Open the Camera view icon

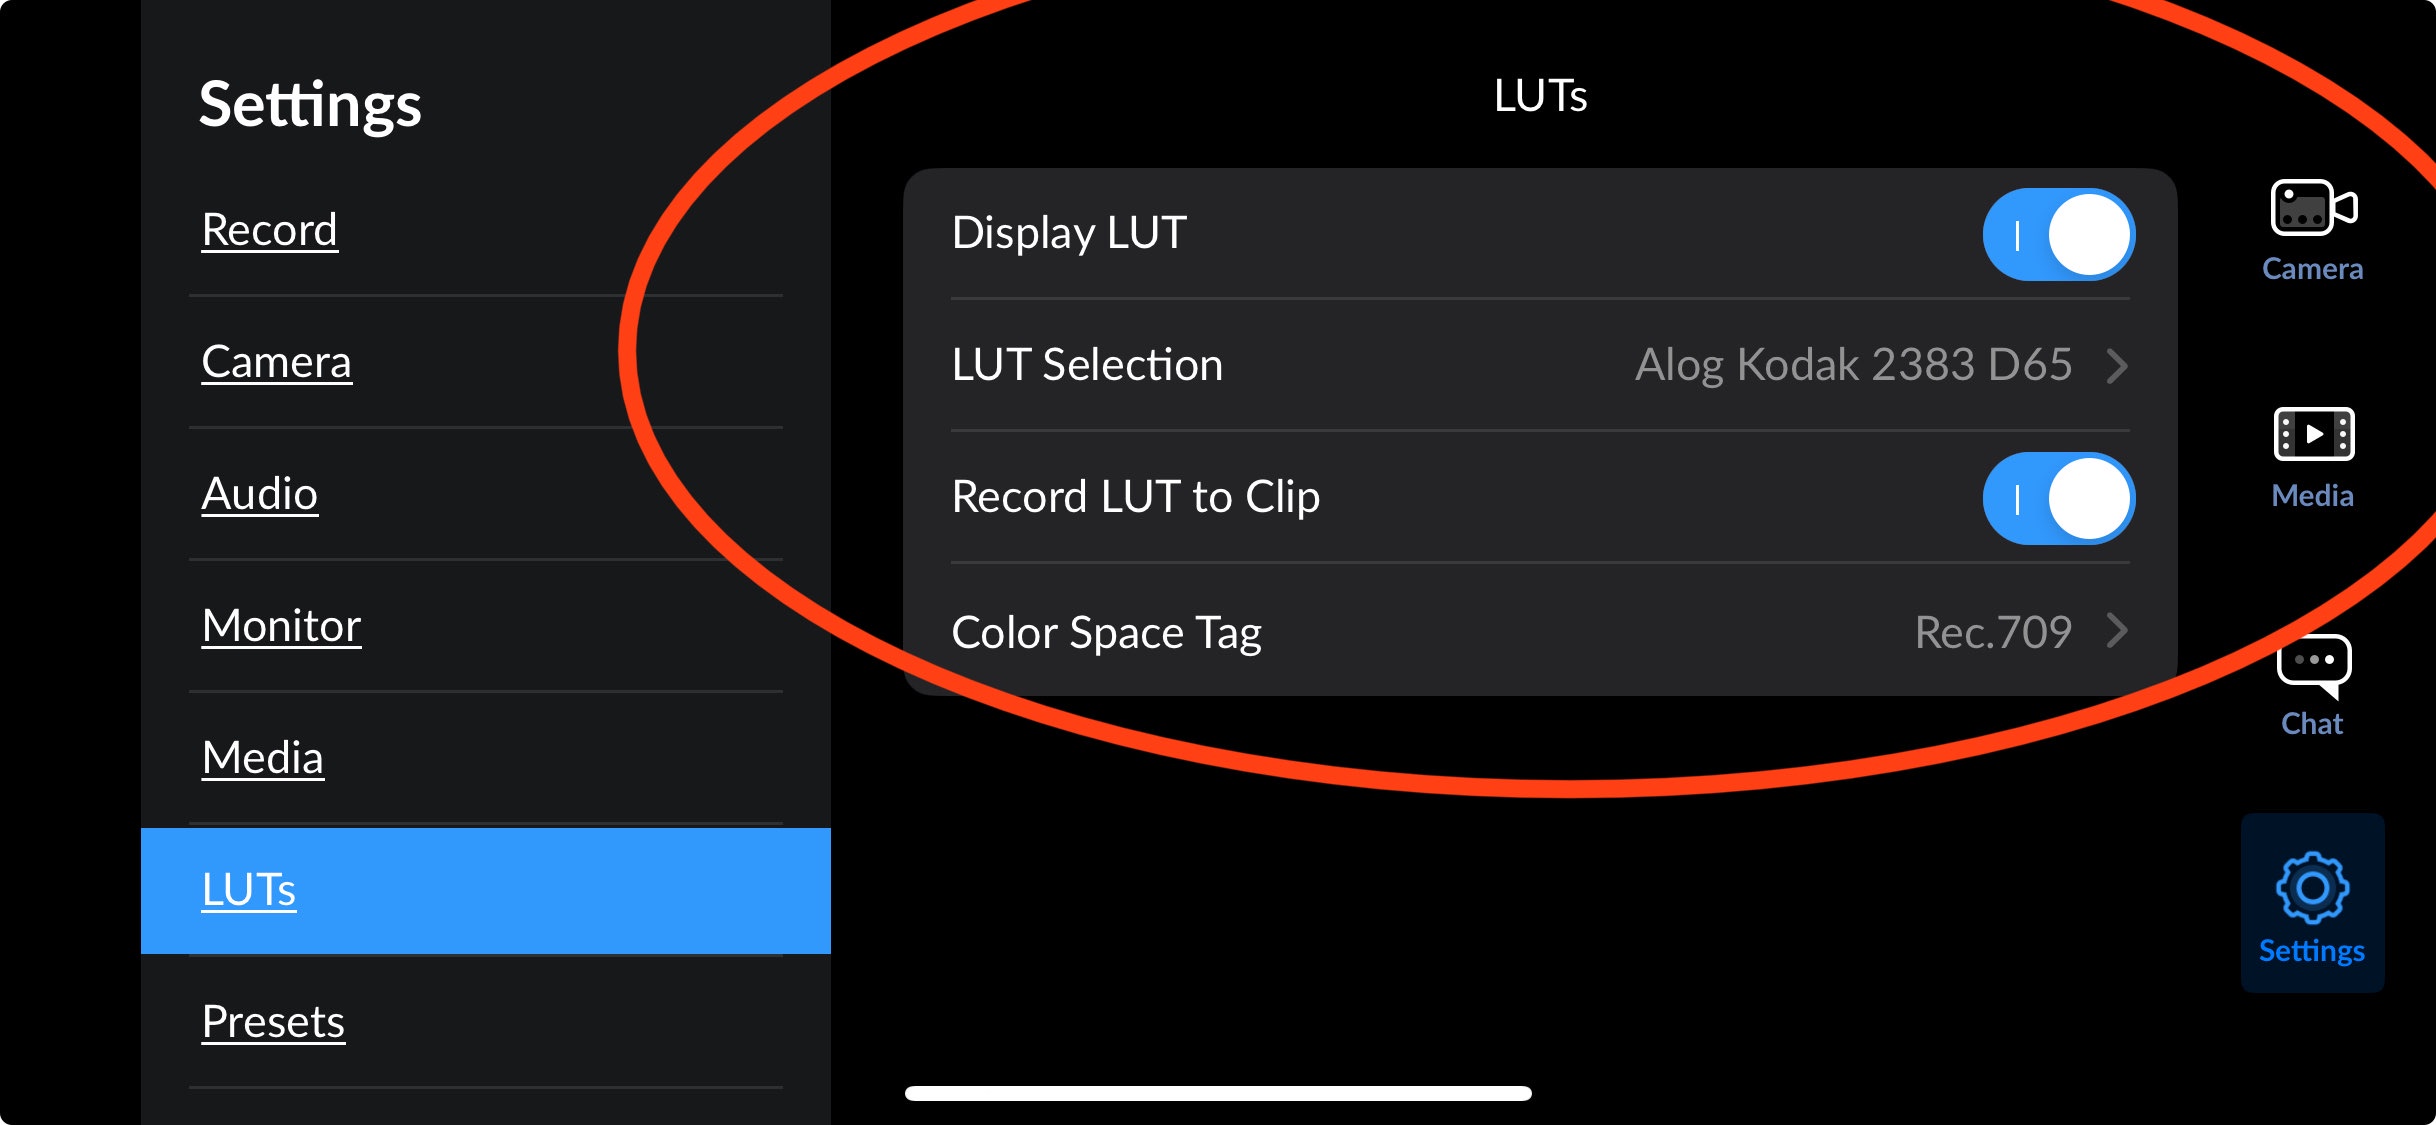2313,208
